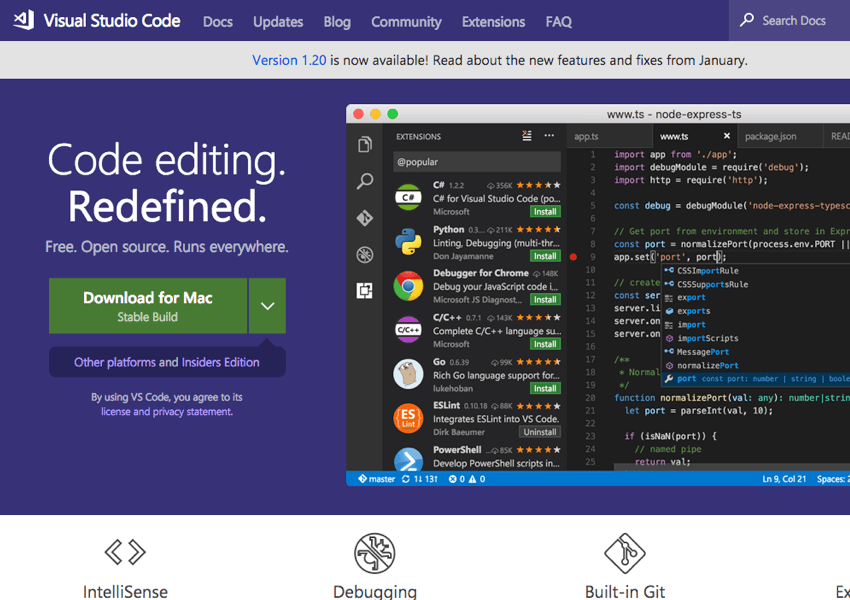Screen dimensions: 850x600
Task: Click the C/C++ extension icon
Action: pyautogui.click(x=408, y=330)
